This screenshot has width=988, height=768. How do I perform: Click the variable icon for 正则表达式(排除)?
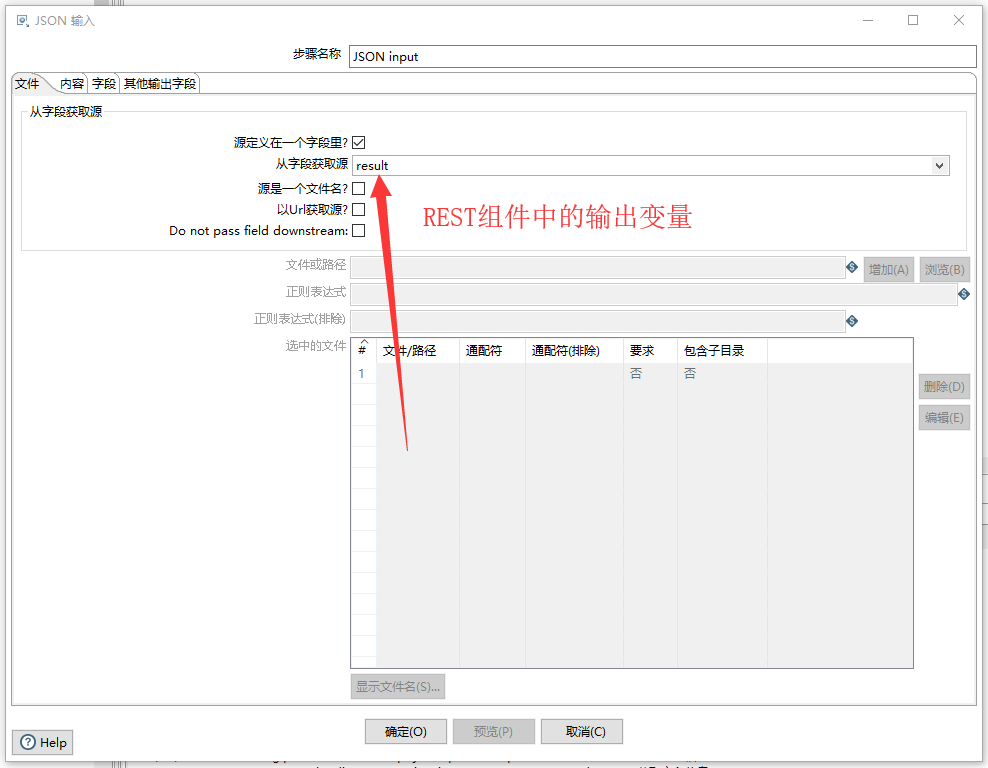point(852,319)
